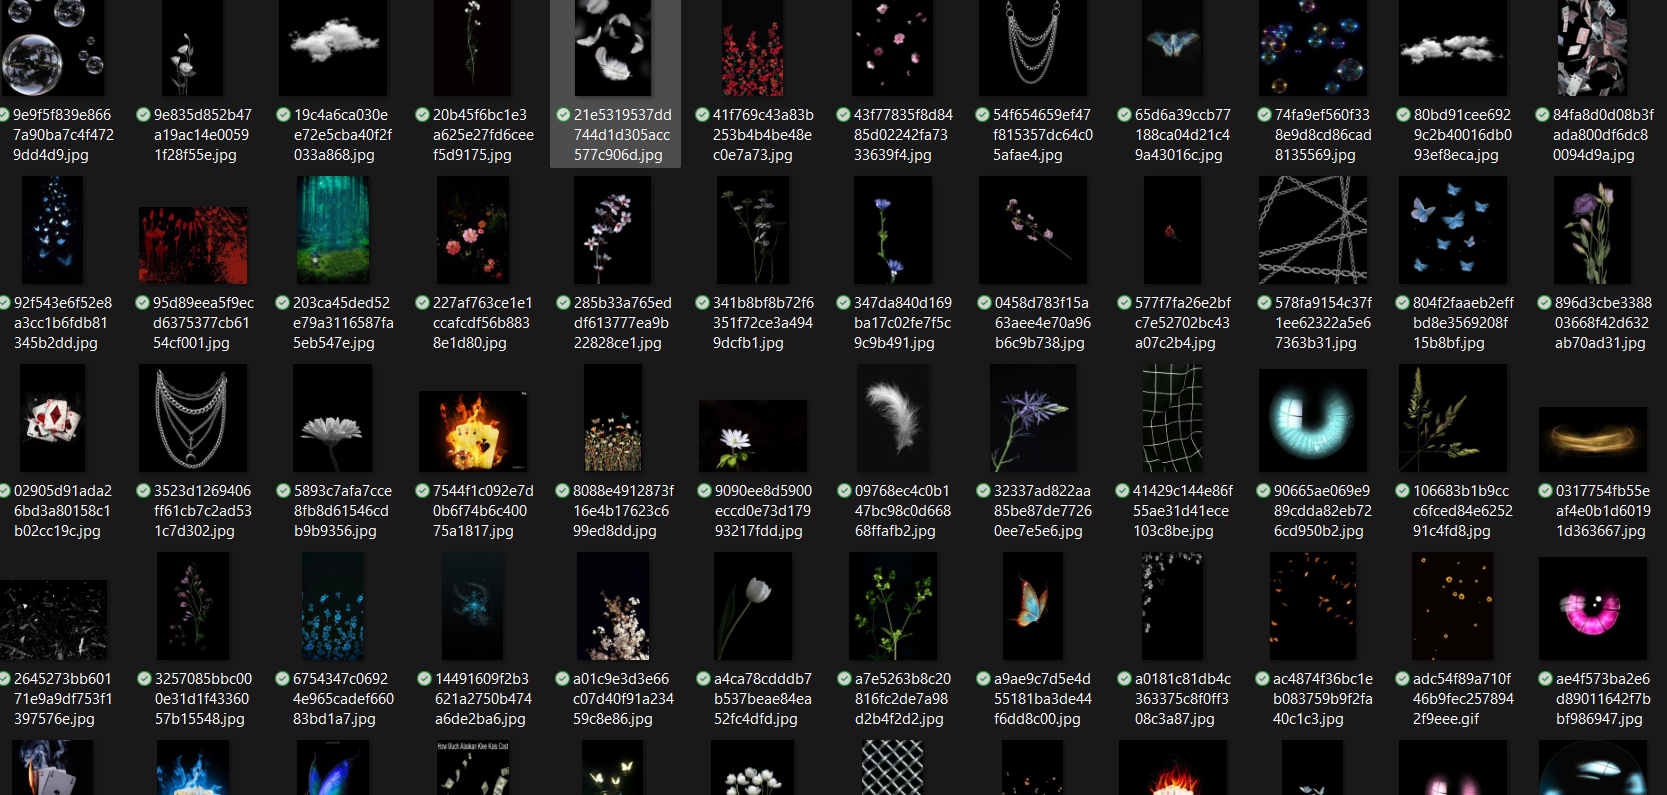The image size is (1667, 795).
Task: Click file name a0181c81db4c...08c3a87.jpg
Action: pyautogui.click(x=1182, y=699)
